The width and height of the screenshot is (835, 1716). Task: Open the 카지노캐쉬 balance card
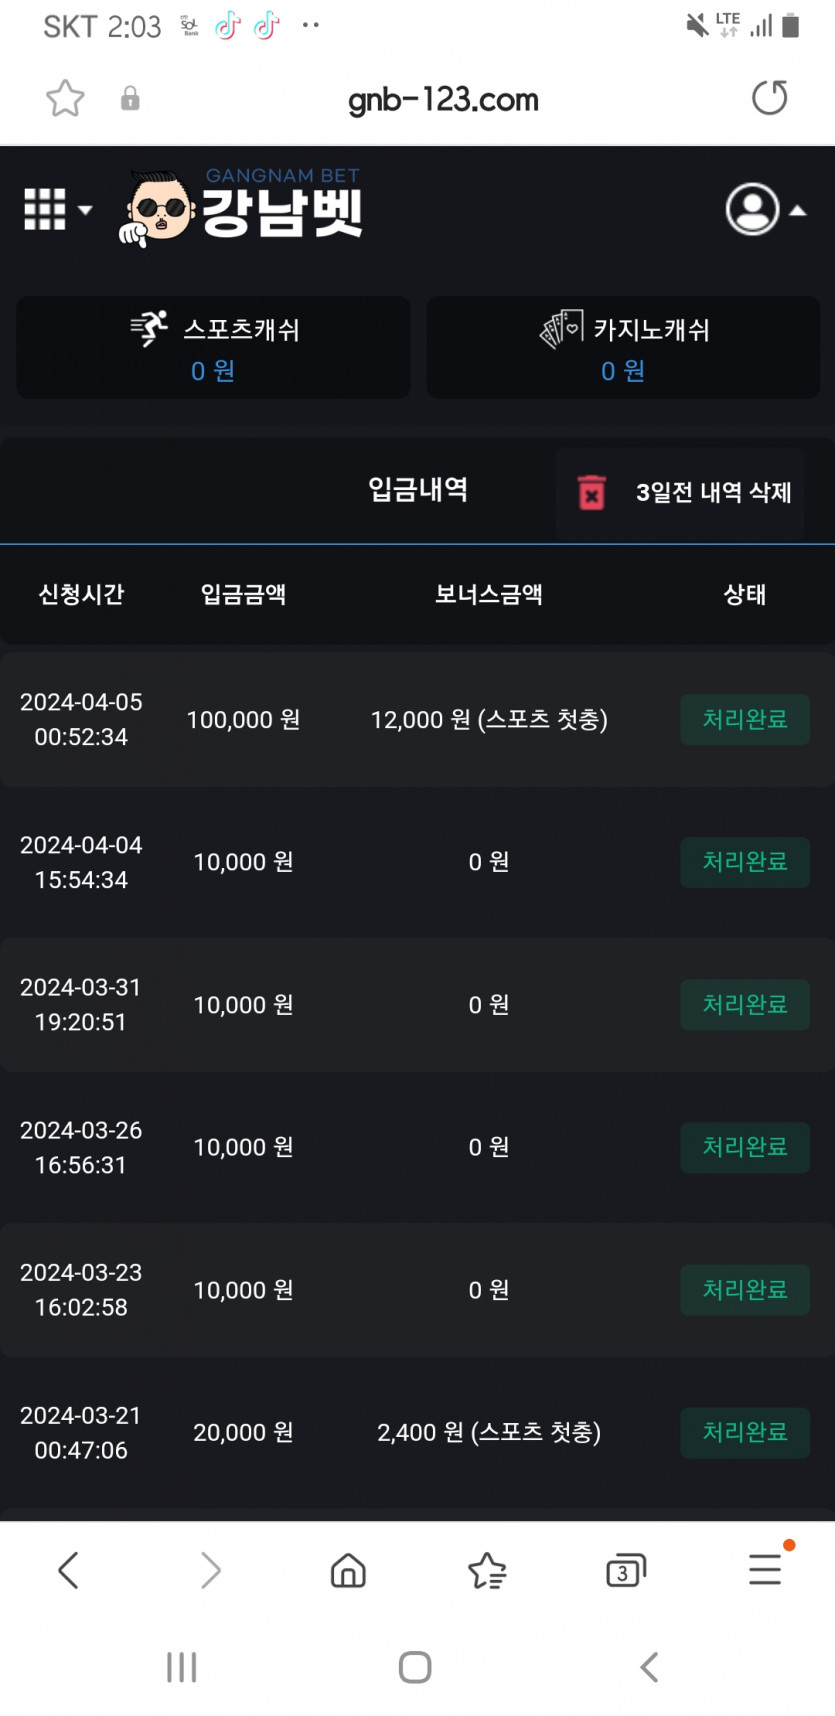[x=623, y=347]
